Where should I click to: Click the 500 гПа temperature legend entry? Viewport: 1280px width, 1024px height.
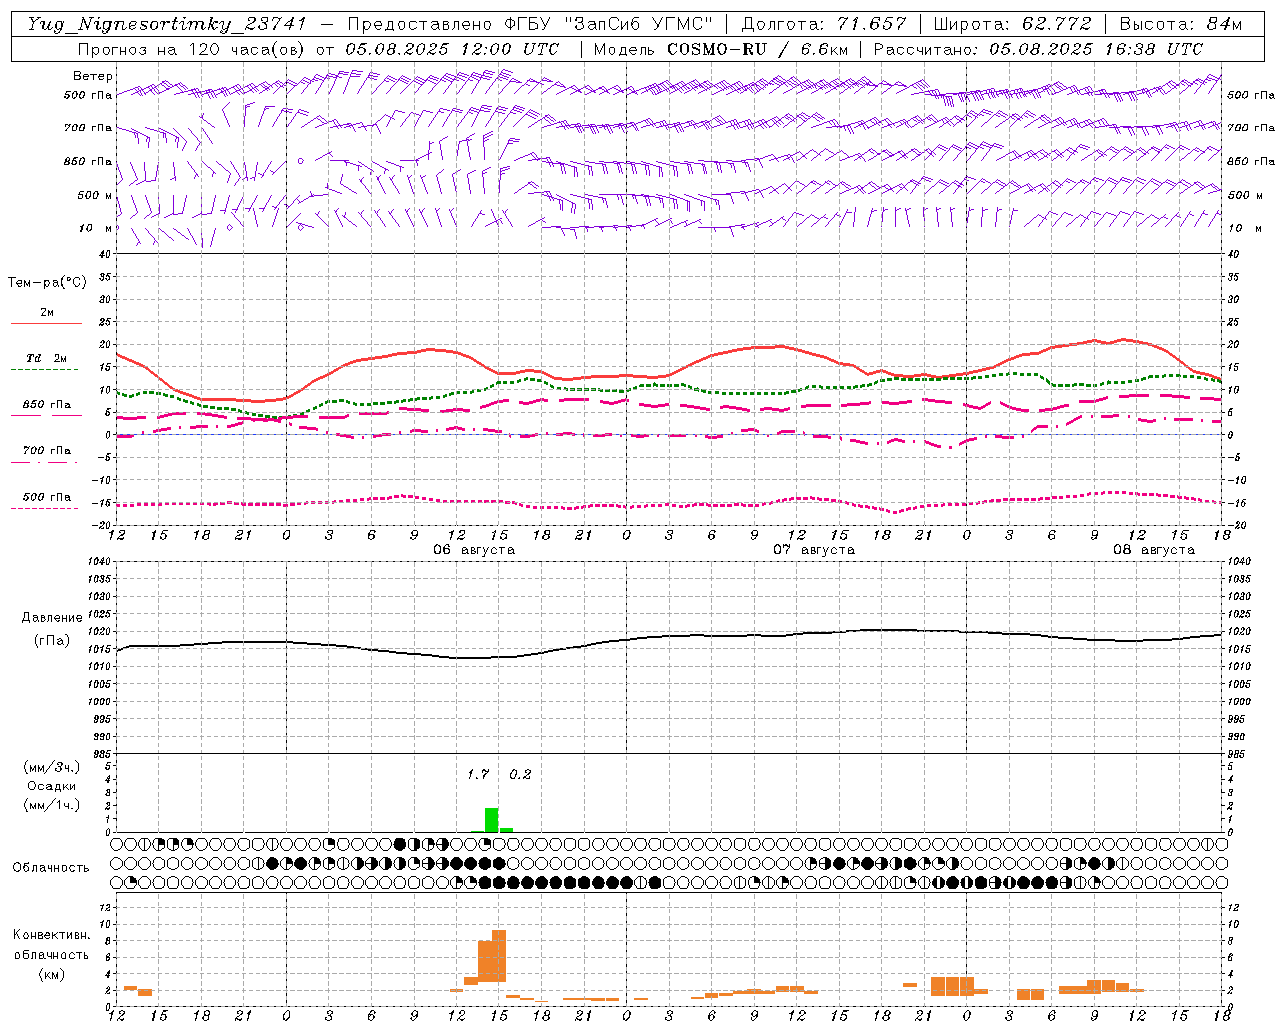(x=47, y=497)
